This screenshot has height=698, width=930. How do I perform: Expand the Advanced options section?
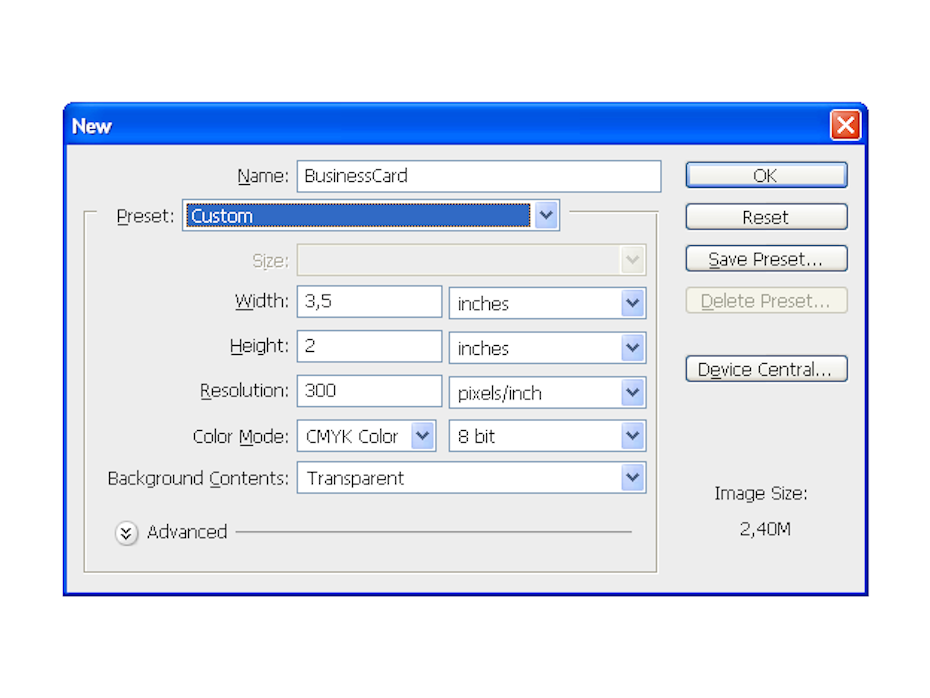(x=126, y=533)
